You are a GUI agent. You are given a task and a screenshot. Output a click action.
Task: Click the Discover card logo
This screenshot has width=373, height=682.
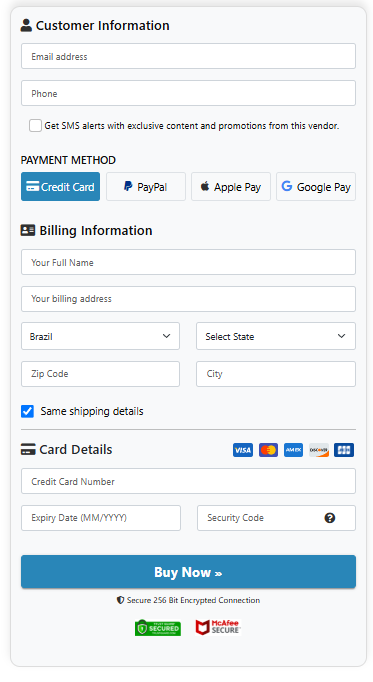click(x=319, y=450)
